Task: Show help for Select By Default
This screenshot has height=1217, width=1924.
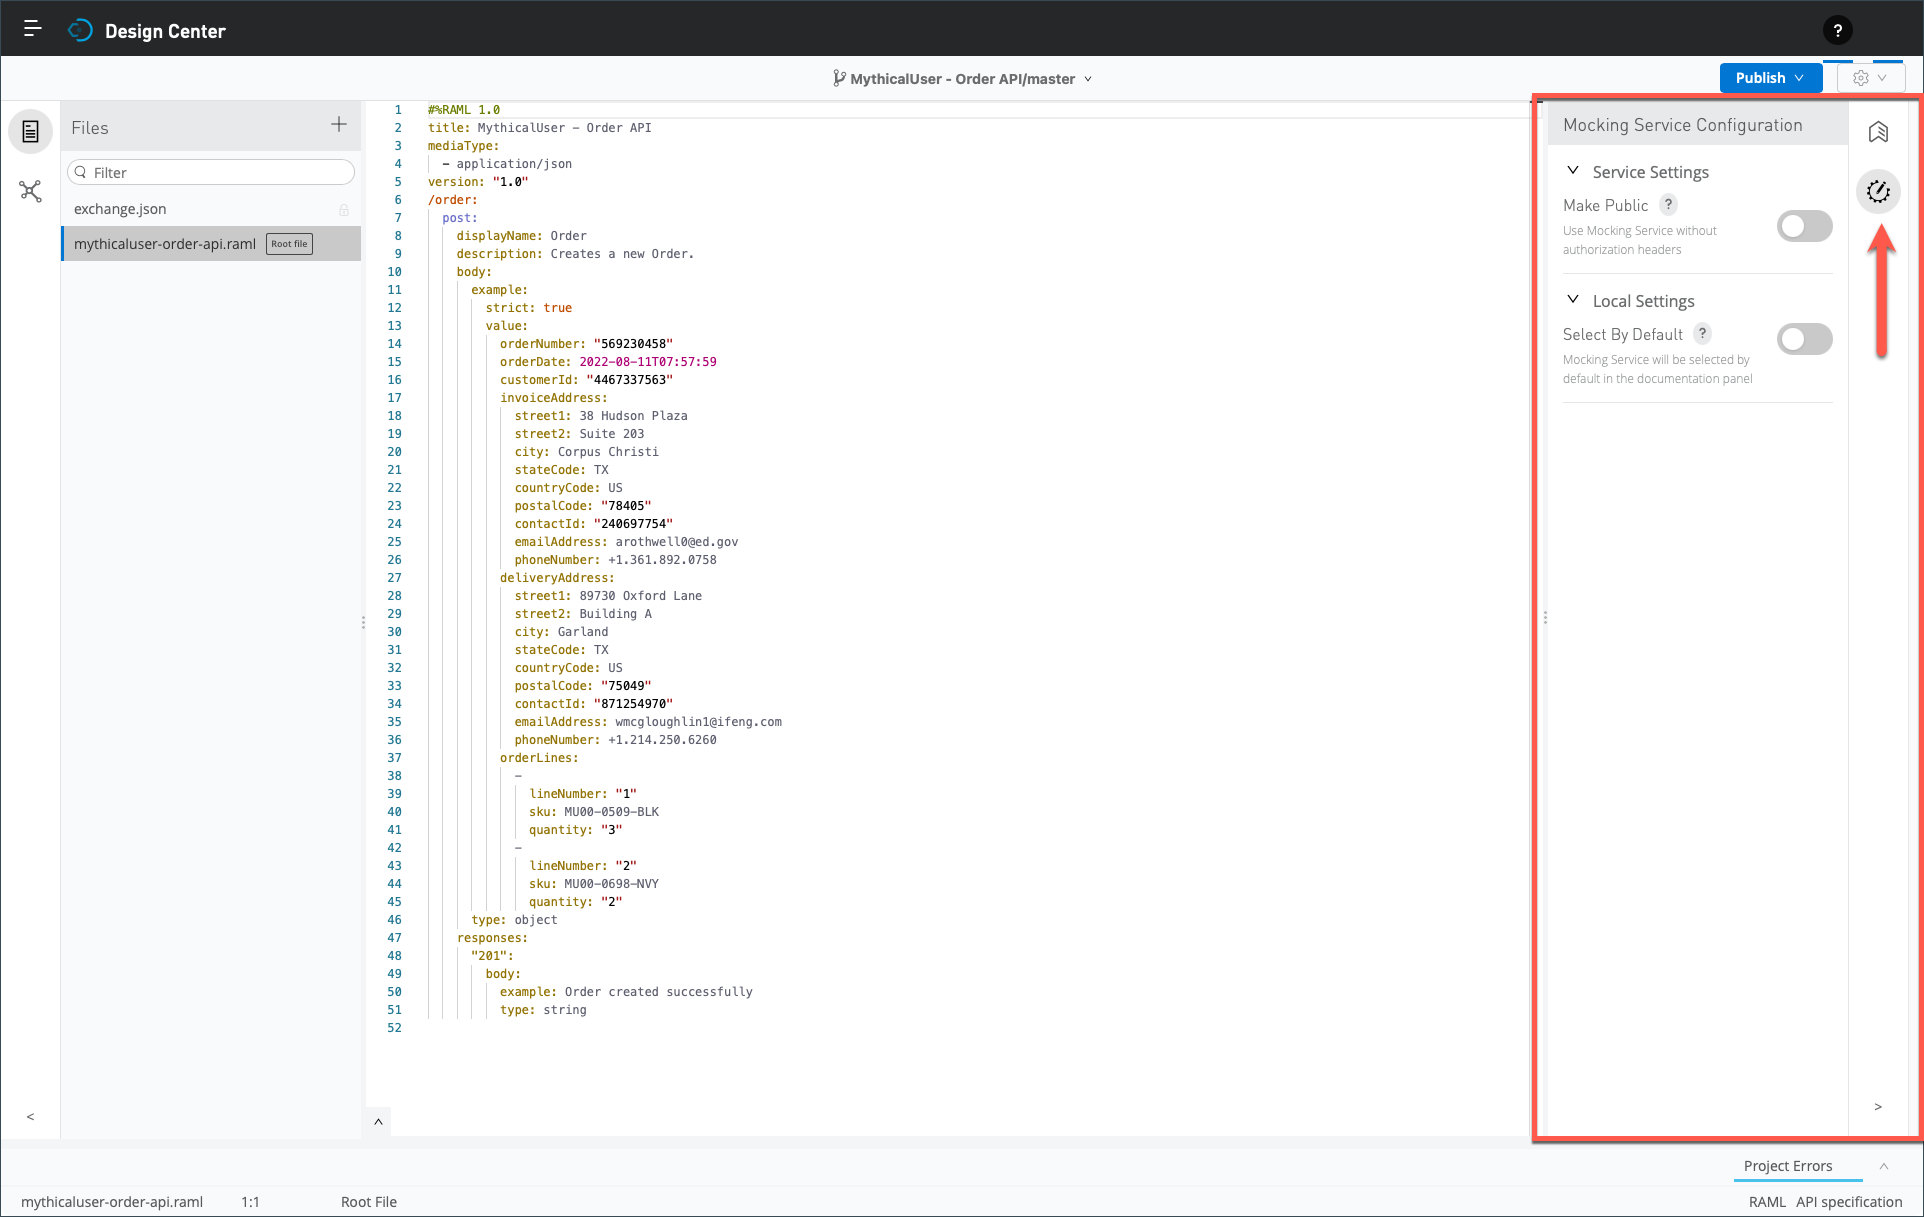Action: [x=1702, y=333]
